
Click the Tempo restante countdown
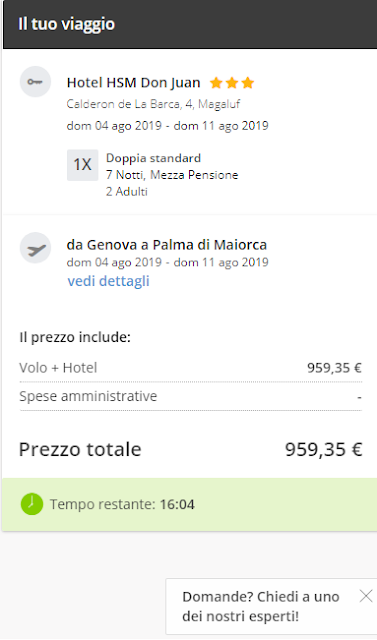point(122,504)
